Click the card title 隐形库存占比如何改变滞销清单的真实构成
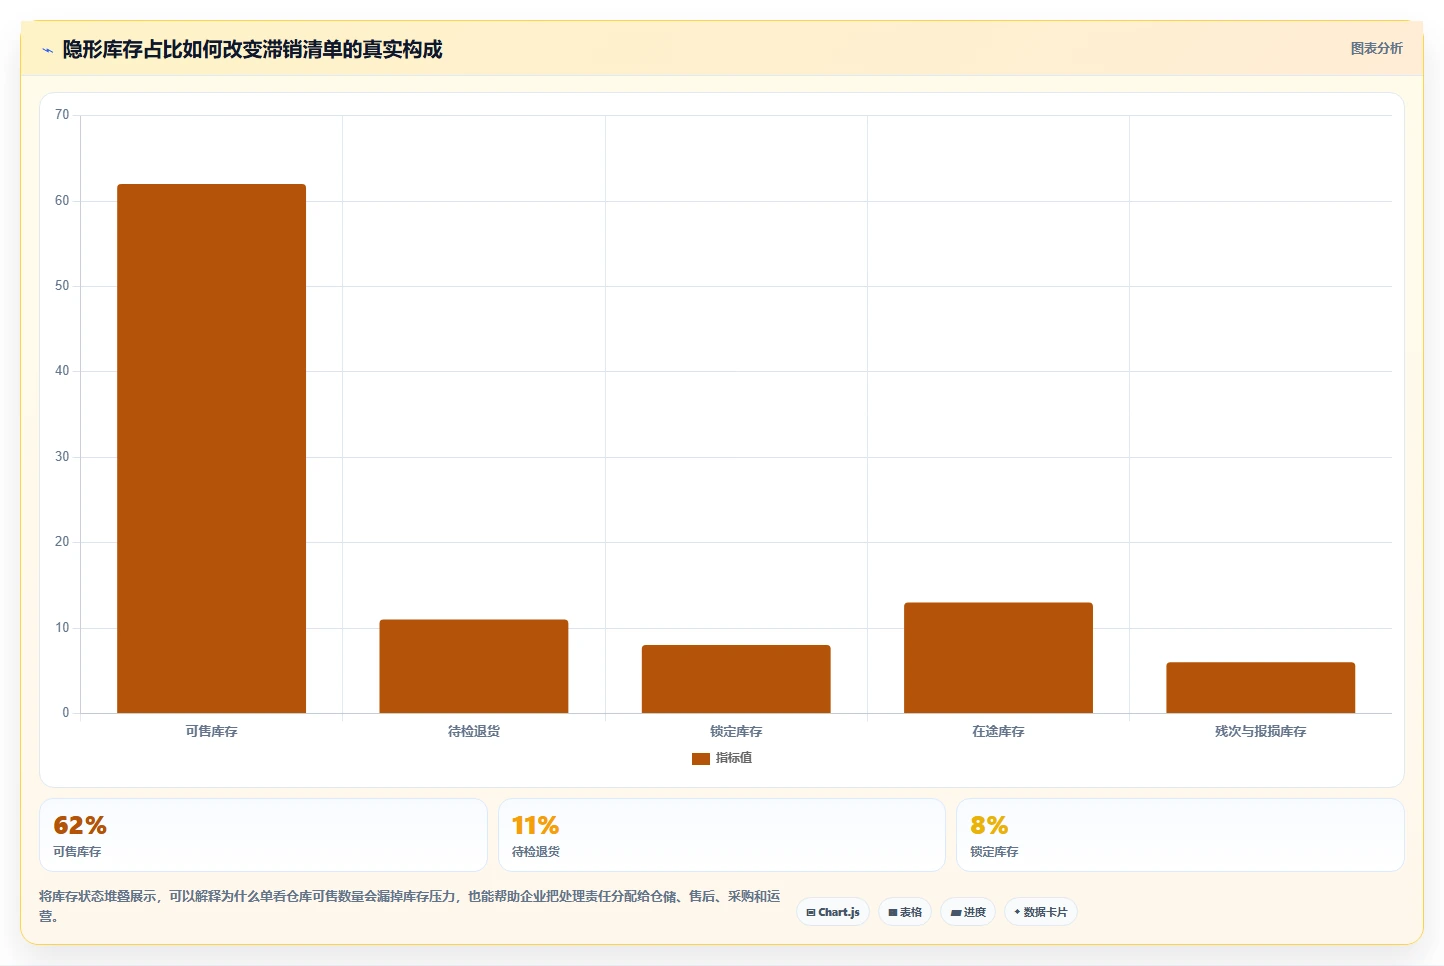 tap(252, 50)
